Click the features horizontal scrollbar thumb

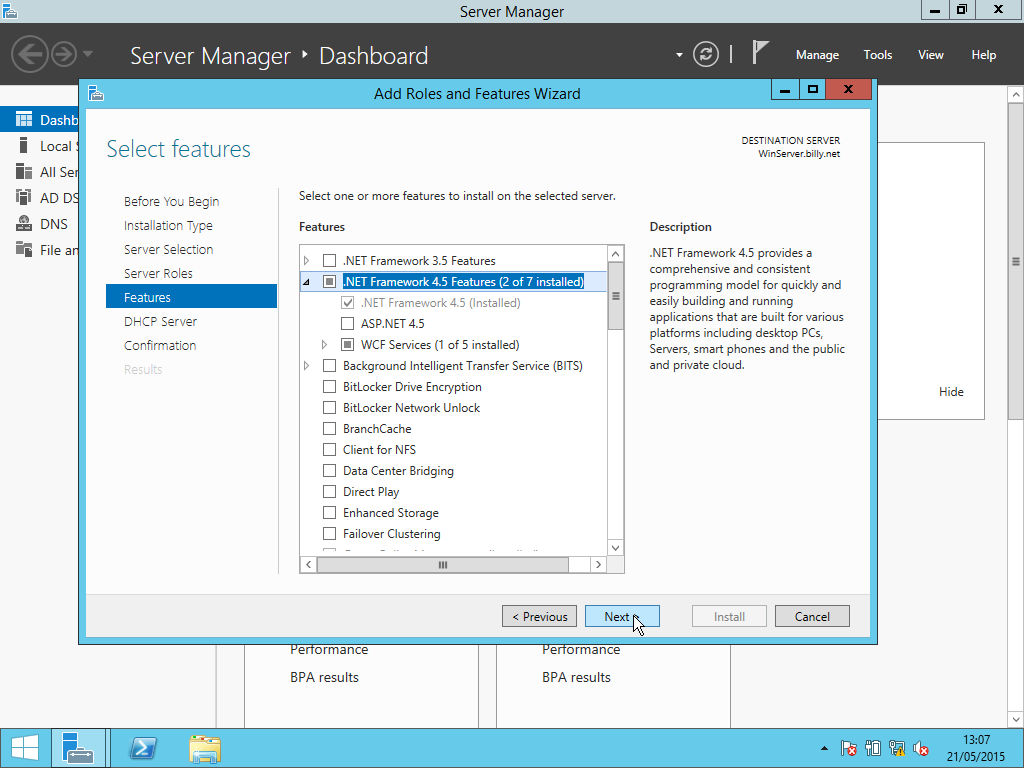click(x=443, y=565)
